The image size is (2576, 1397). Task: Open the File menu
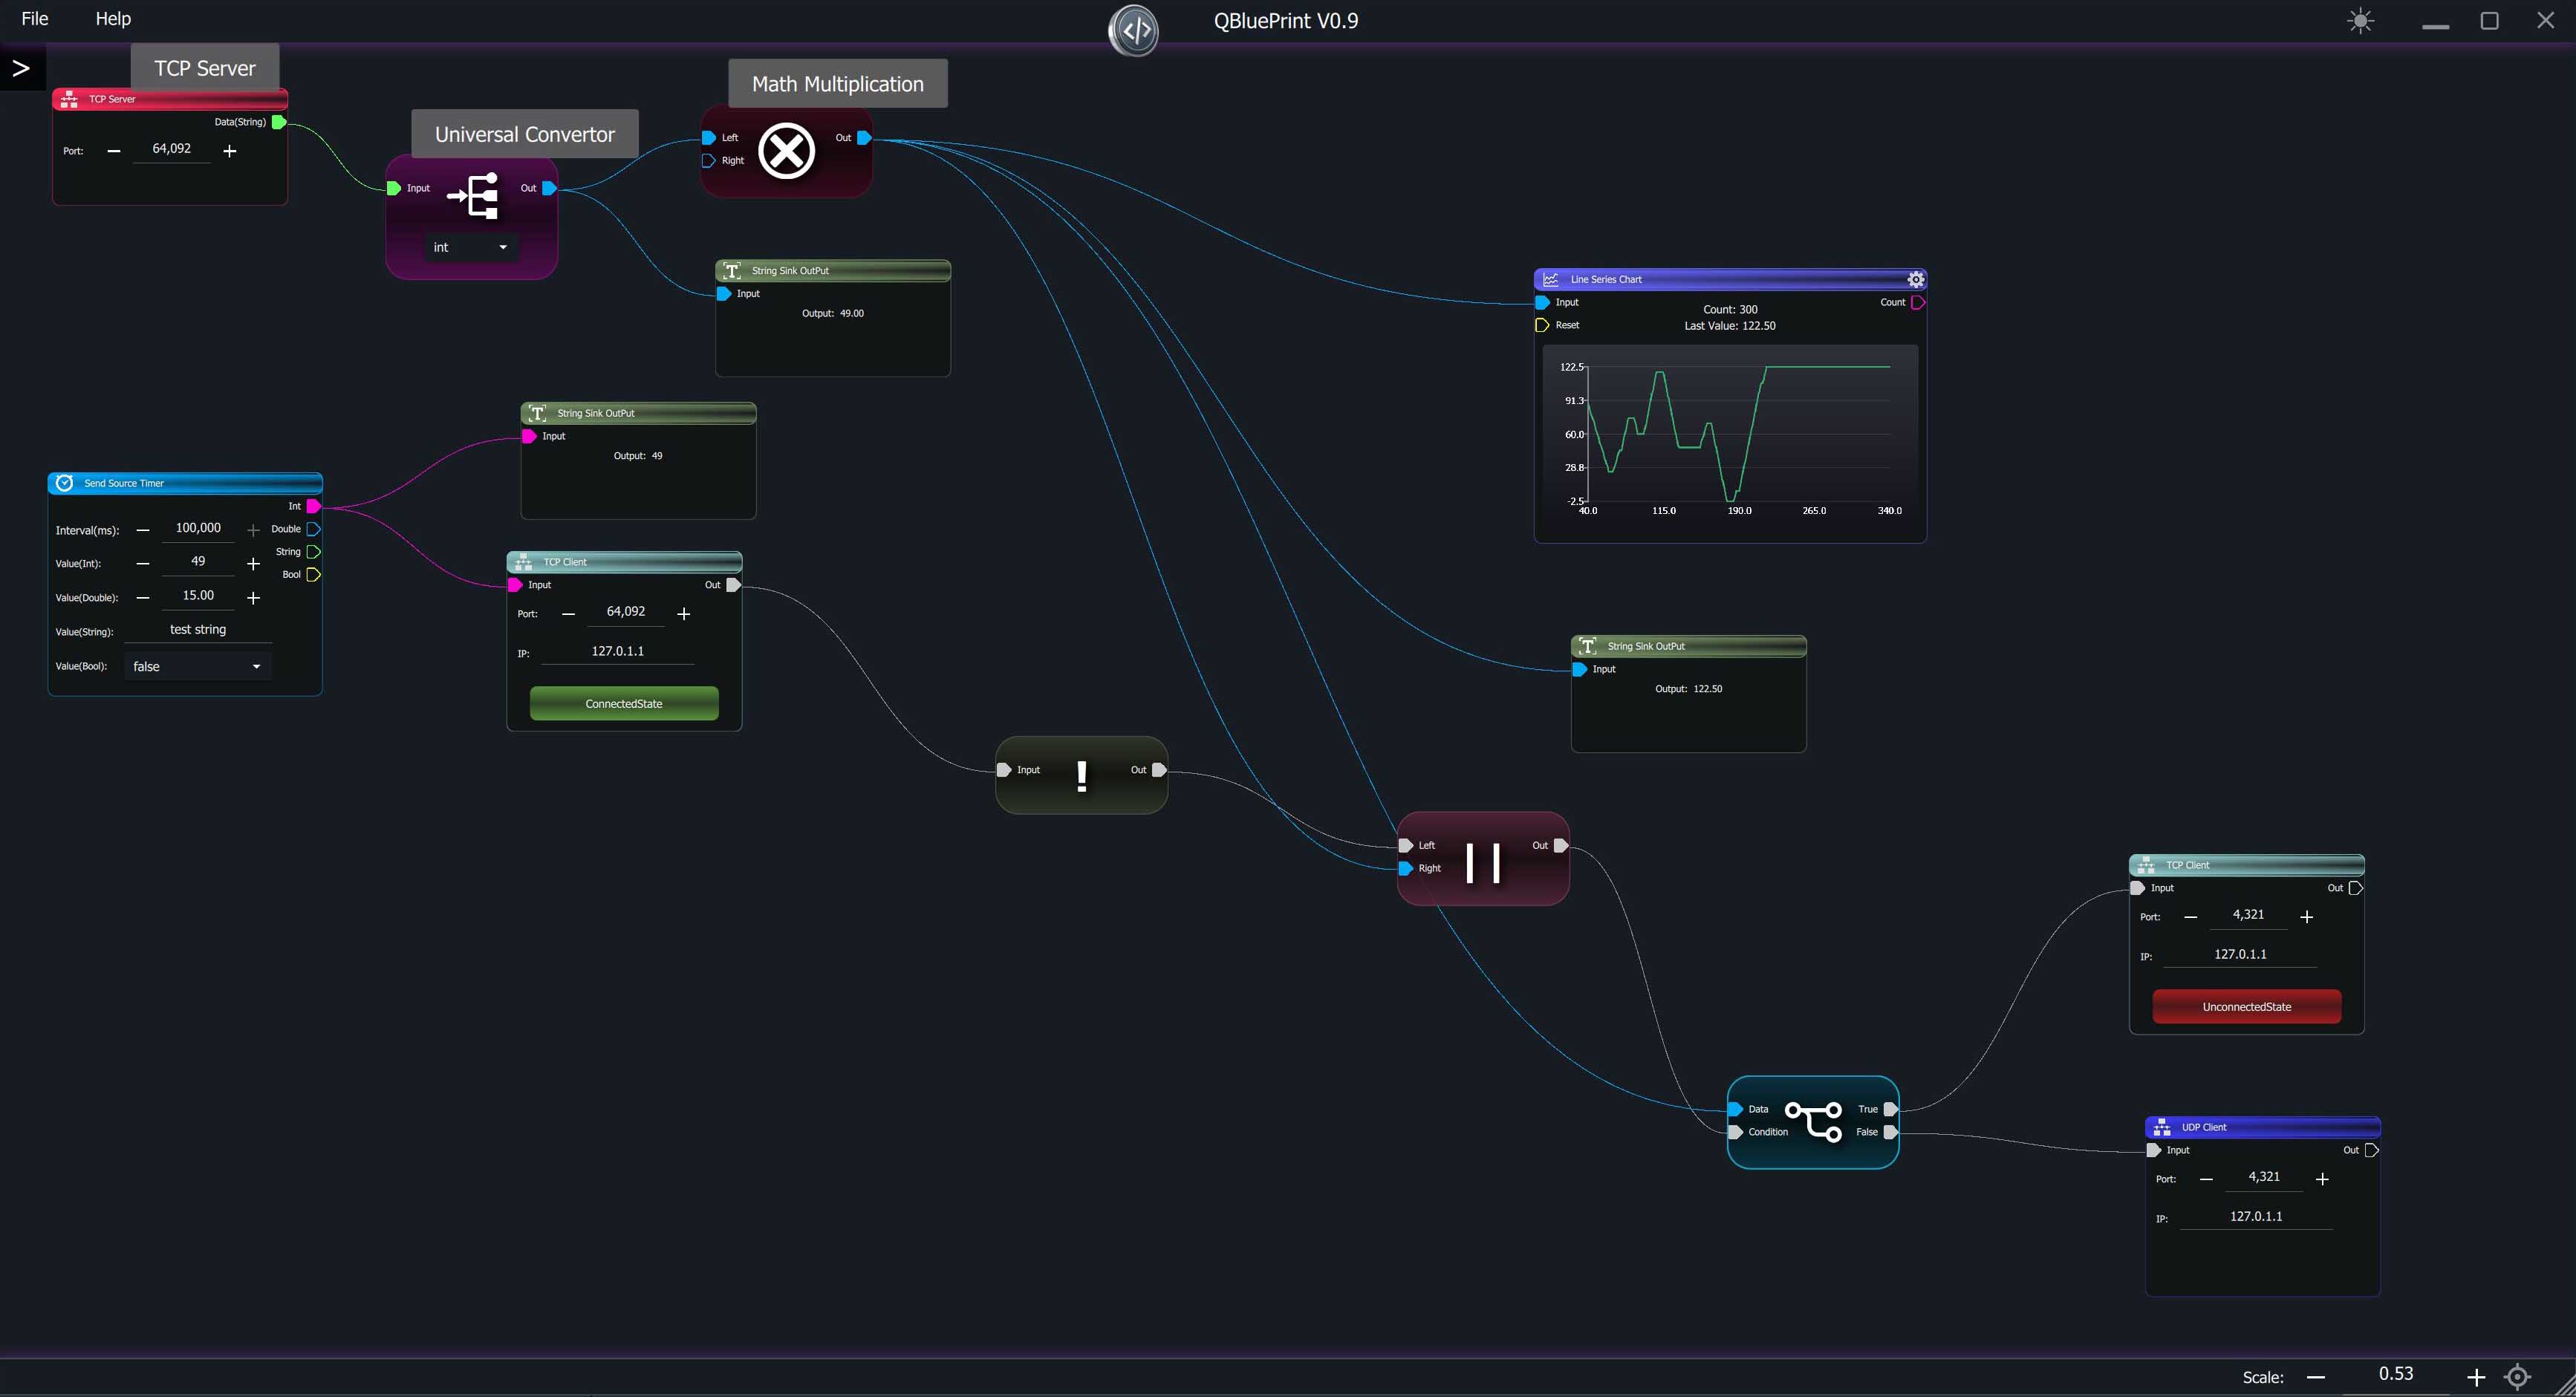coord(35,19)
